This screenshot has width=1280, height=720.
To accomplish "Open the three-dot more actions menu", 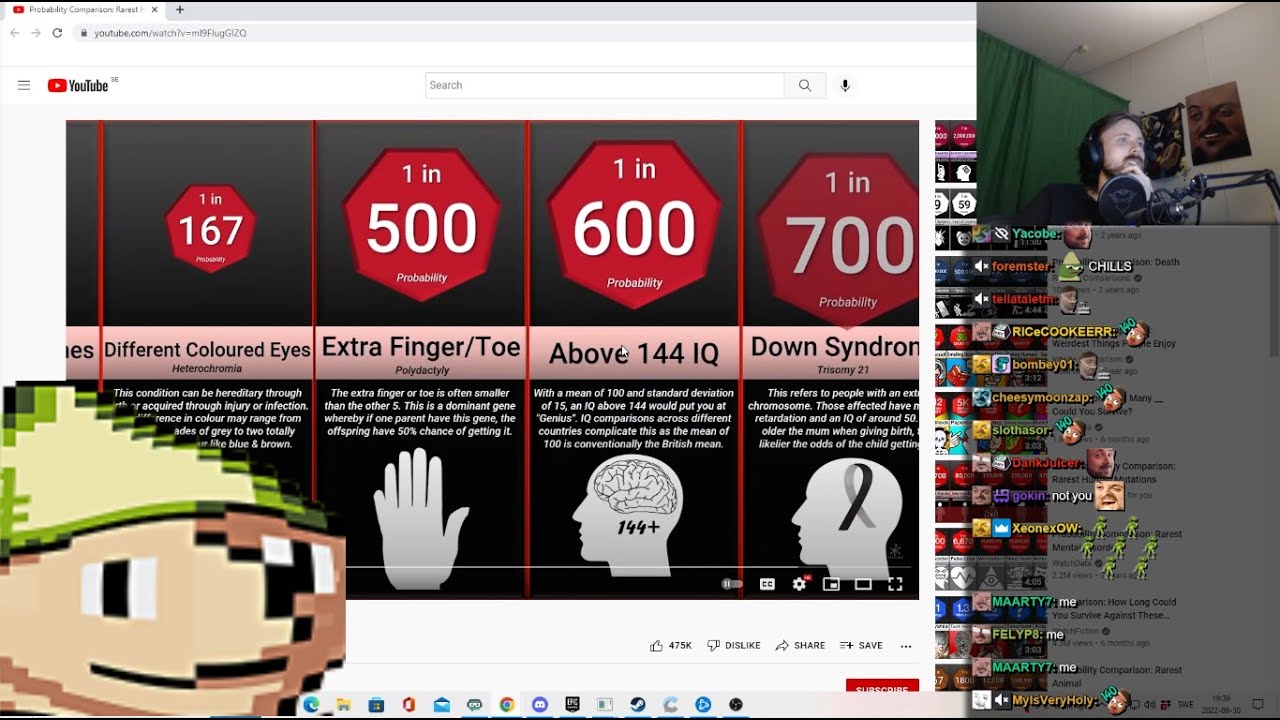I will (x=906, y=646).
